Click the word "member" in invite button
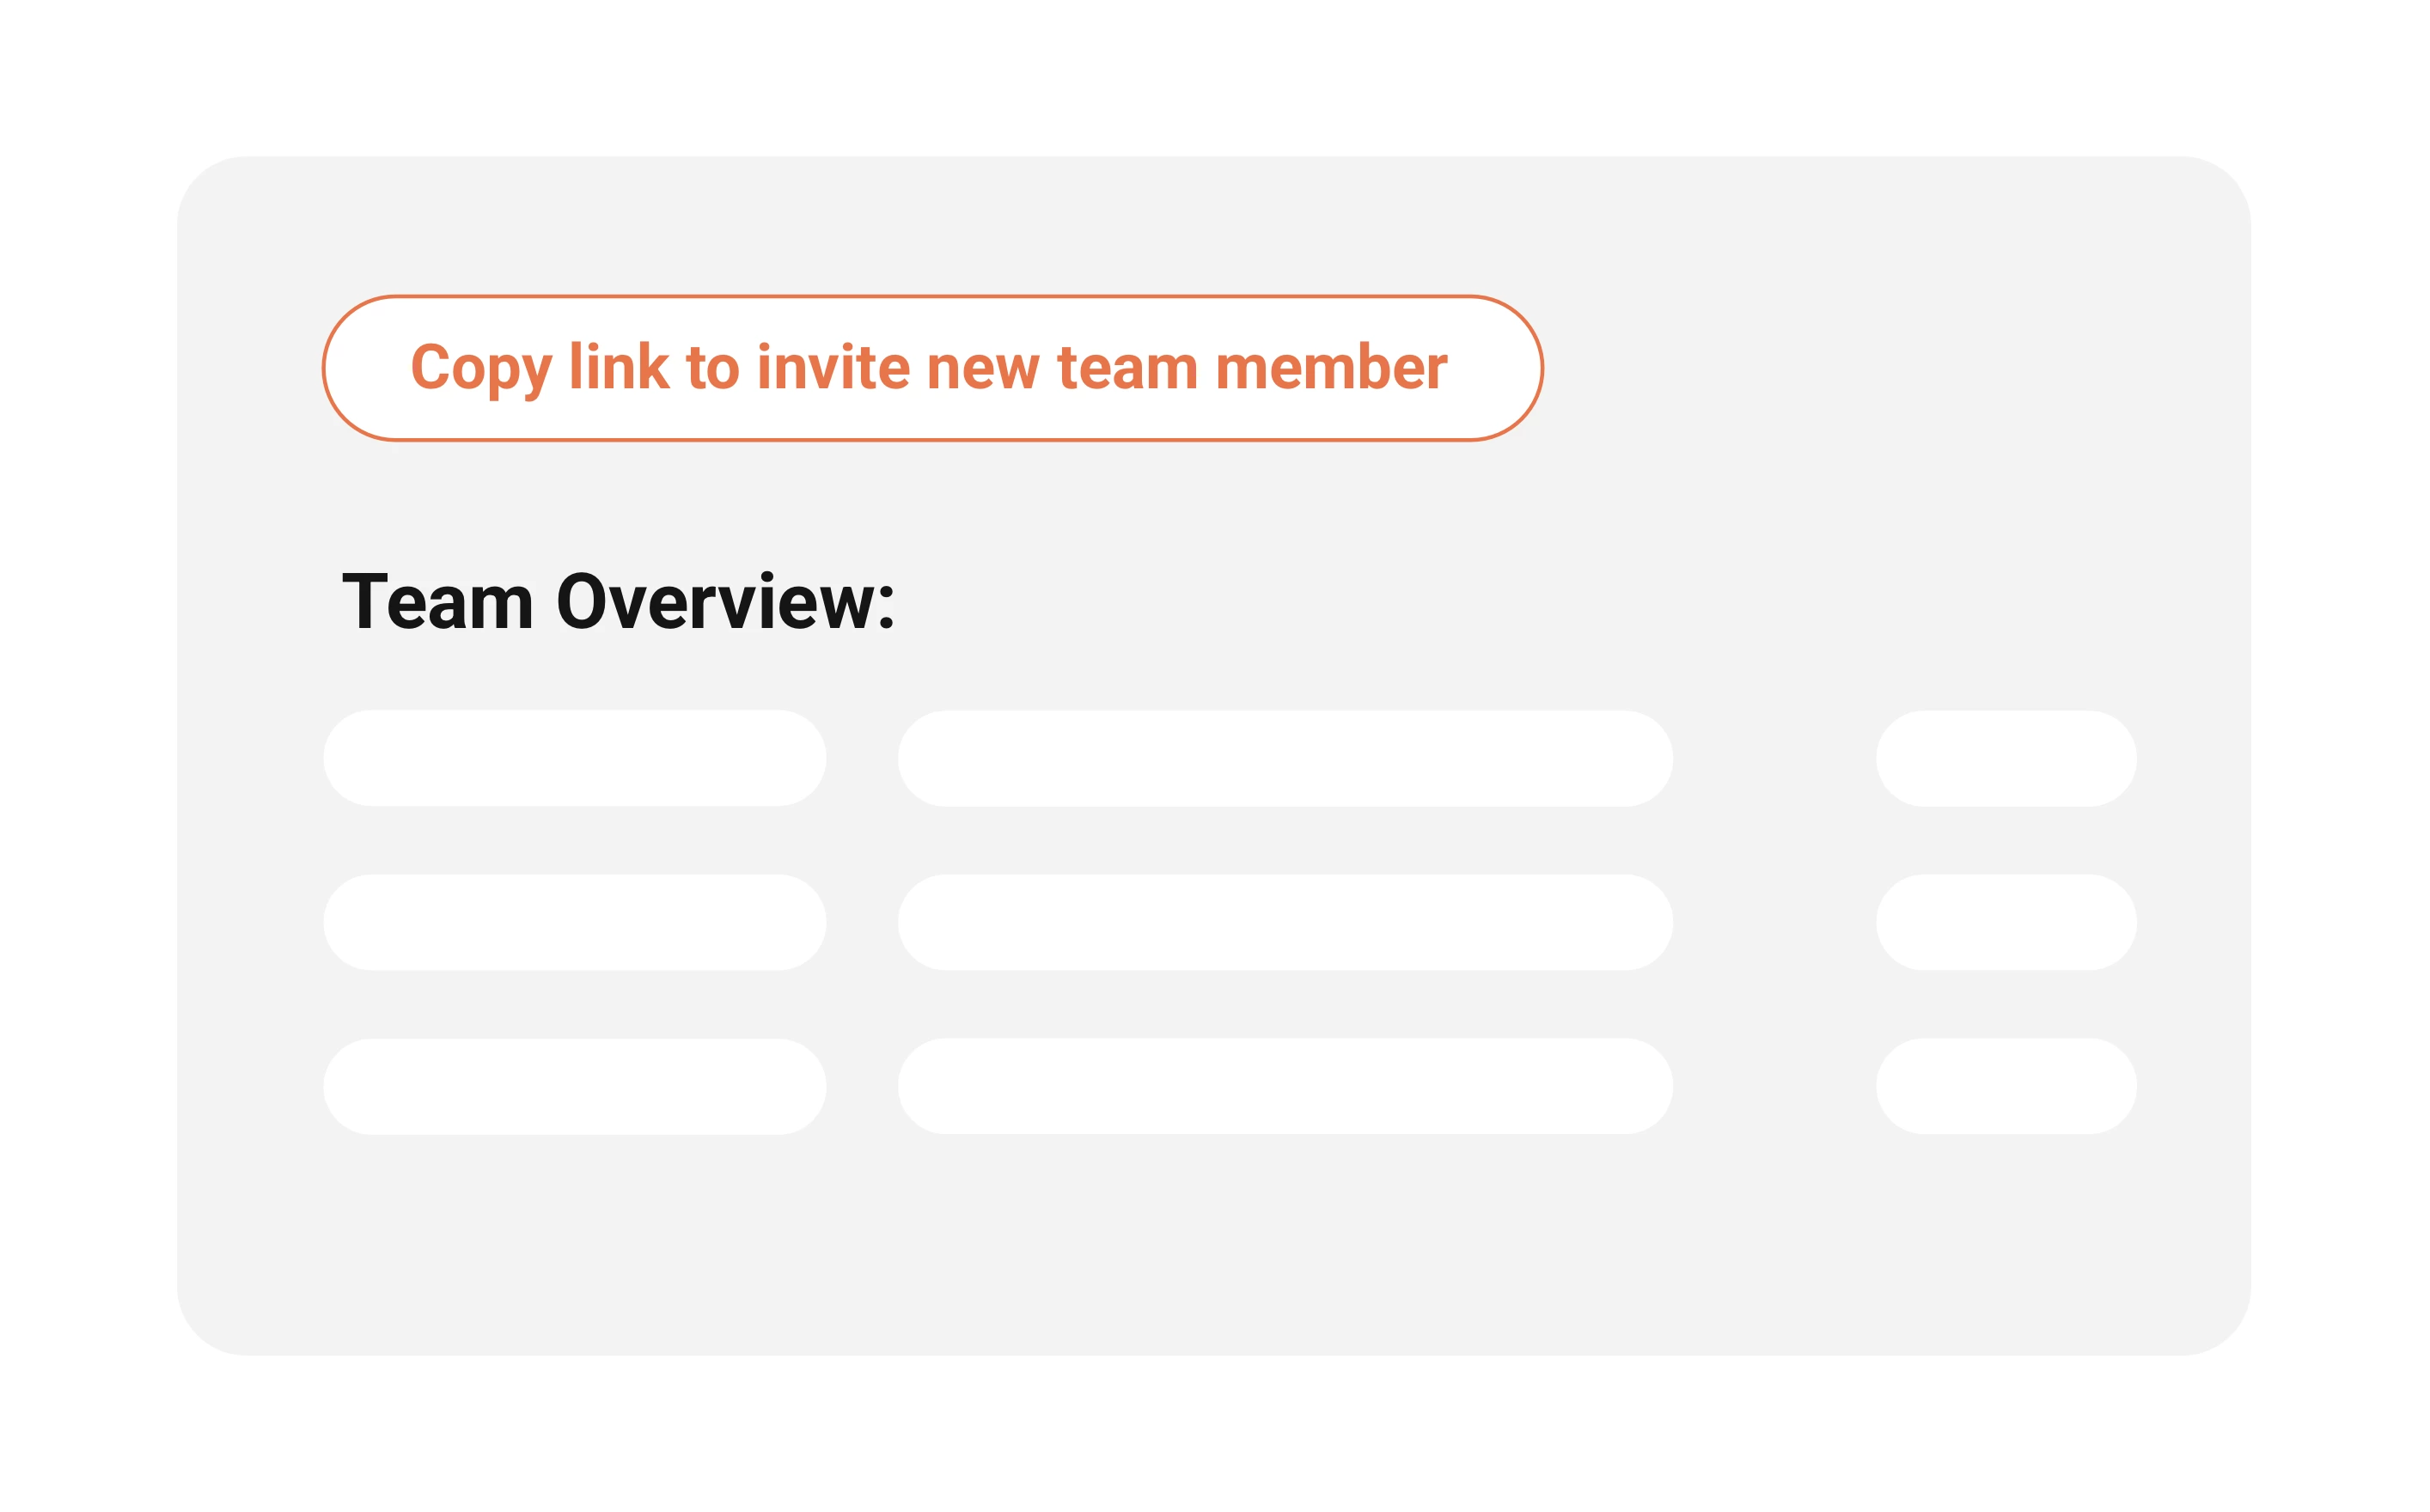 [x=1331, y=367]
